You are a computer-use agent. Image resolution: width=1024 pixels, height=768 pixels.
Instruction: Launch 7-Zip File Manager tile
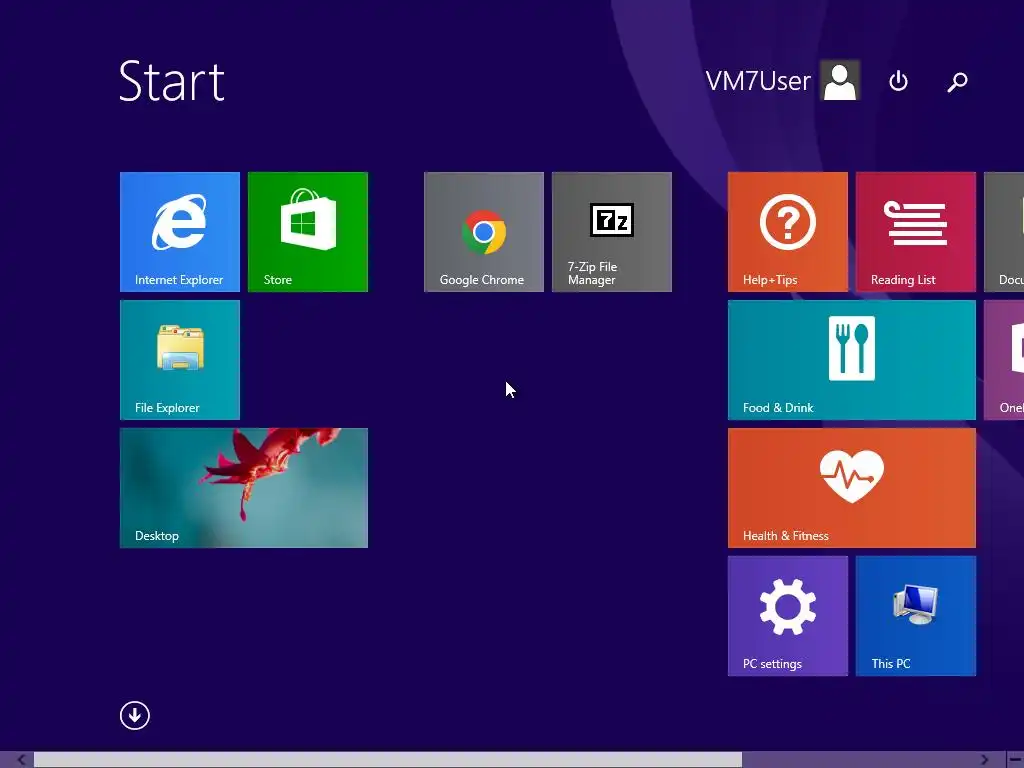[611, 232]
